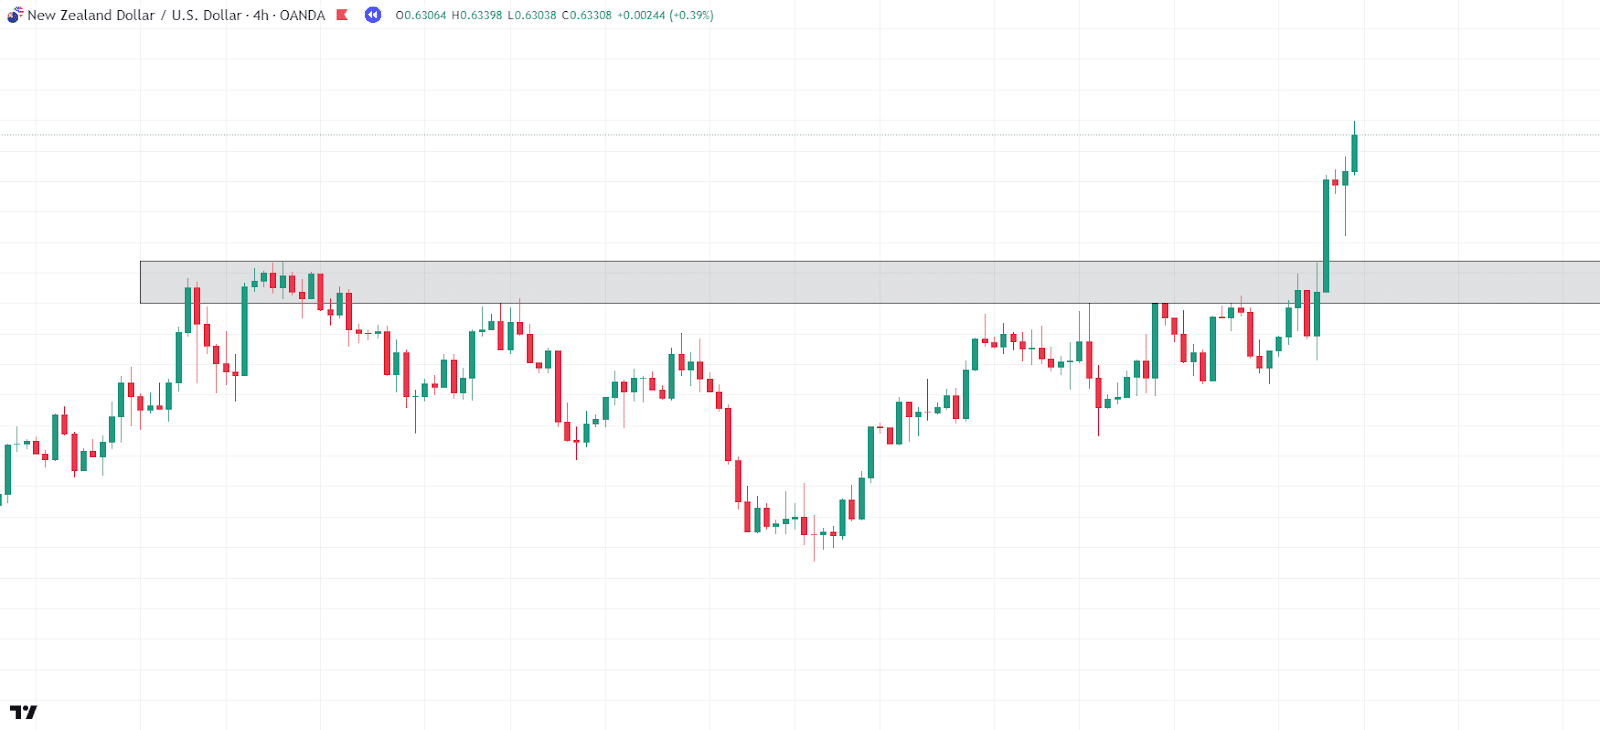Click the open price value O0.63064
1600x730 pixels.
[x=421, y=15]
